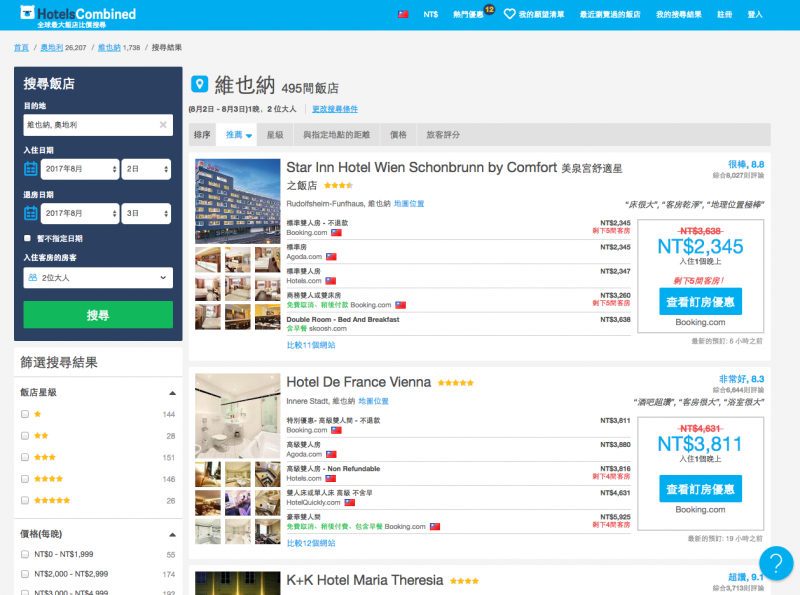Click the hot deals badge showing 12

click(x=489, y=9)
